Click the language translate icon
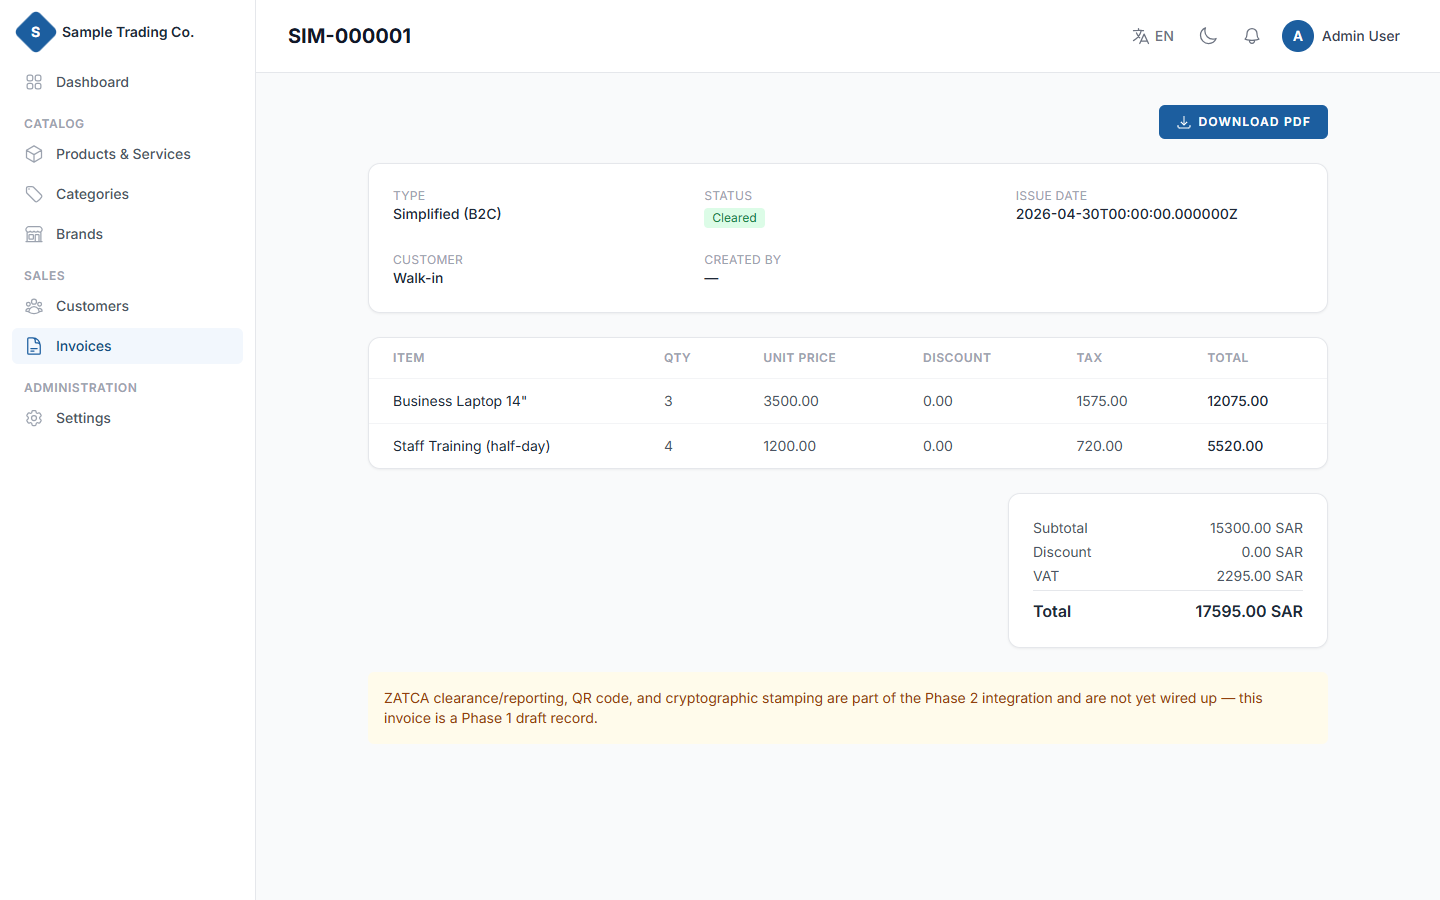 click(x=1140, y=36)
